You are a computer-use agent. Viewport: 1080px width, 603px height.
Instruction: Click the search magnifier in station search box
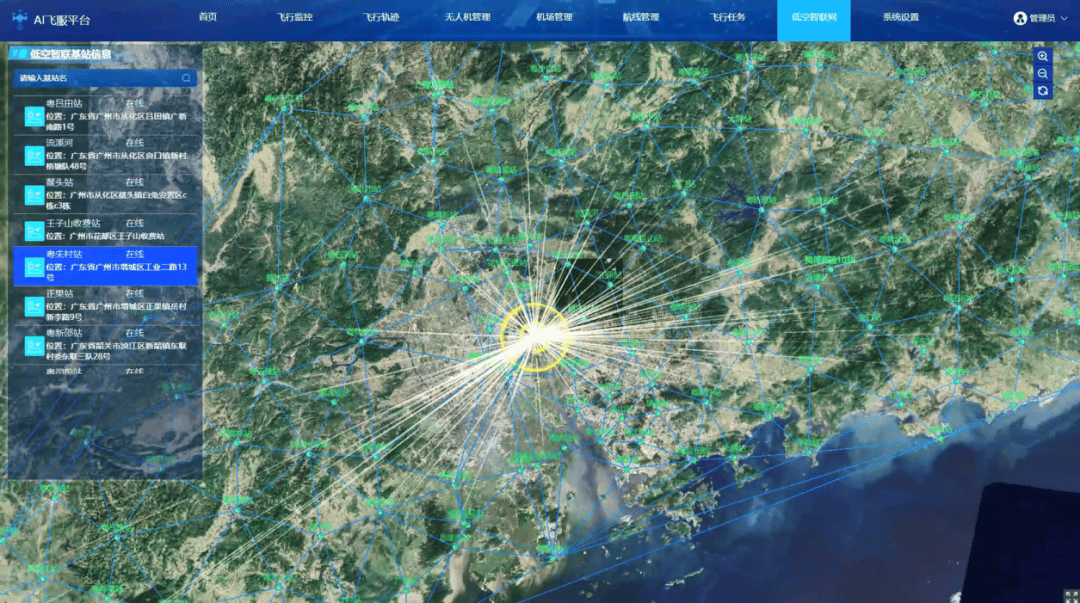pos(186,78)
